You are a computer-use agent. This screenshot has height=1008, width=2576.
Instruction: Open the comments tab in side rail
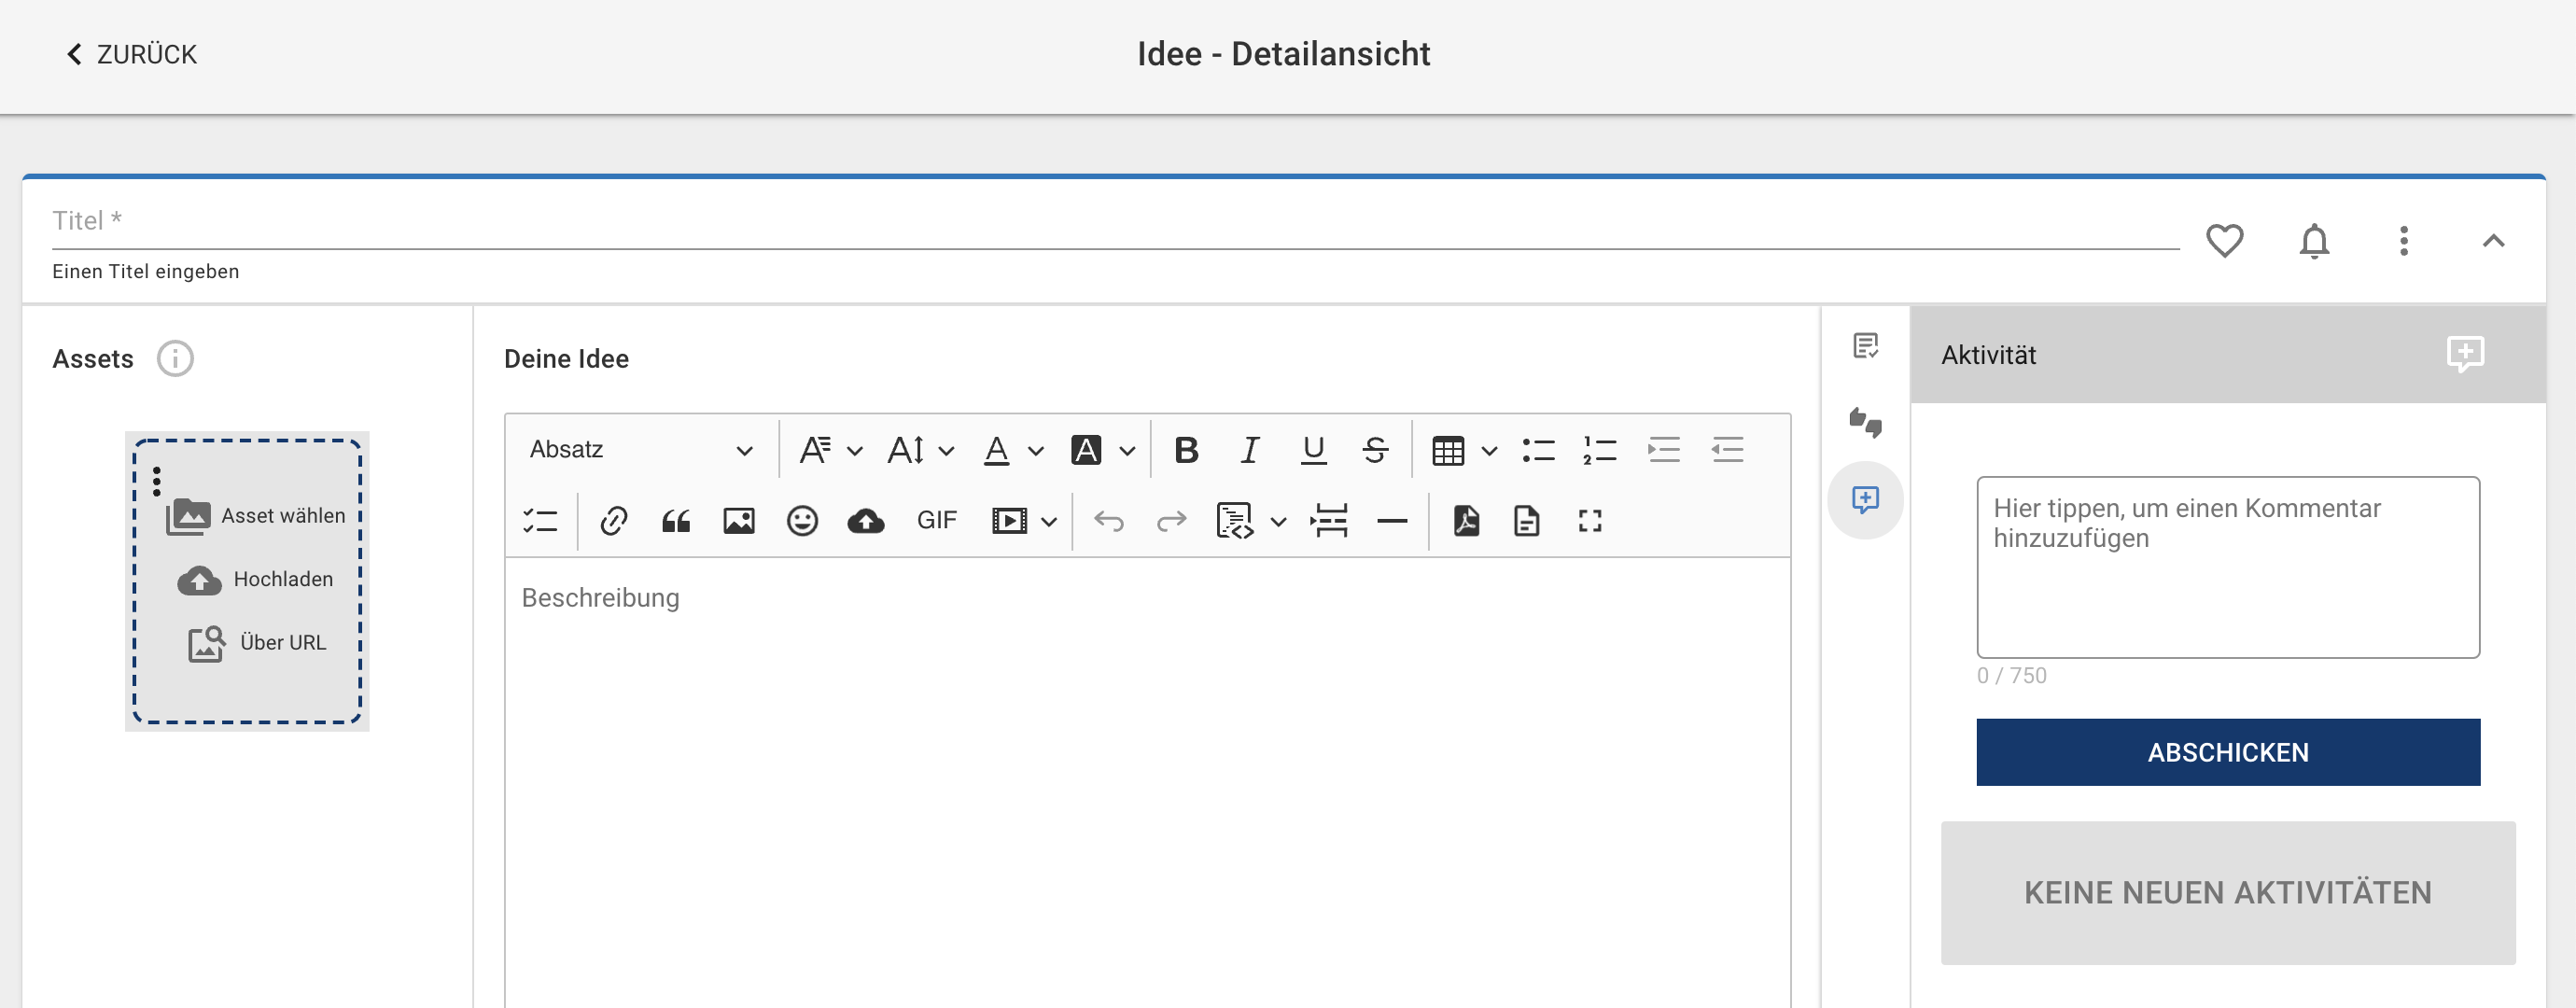pos(1865,500)
